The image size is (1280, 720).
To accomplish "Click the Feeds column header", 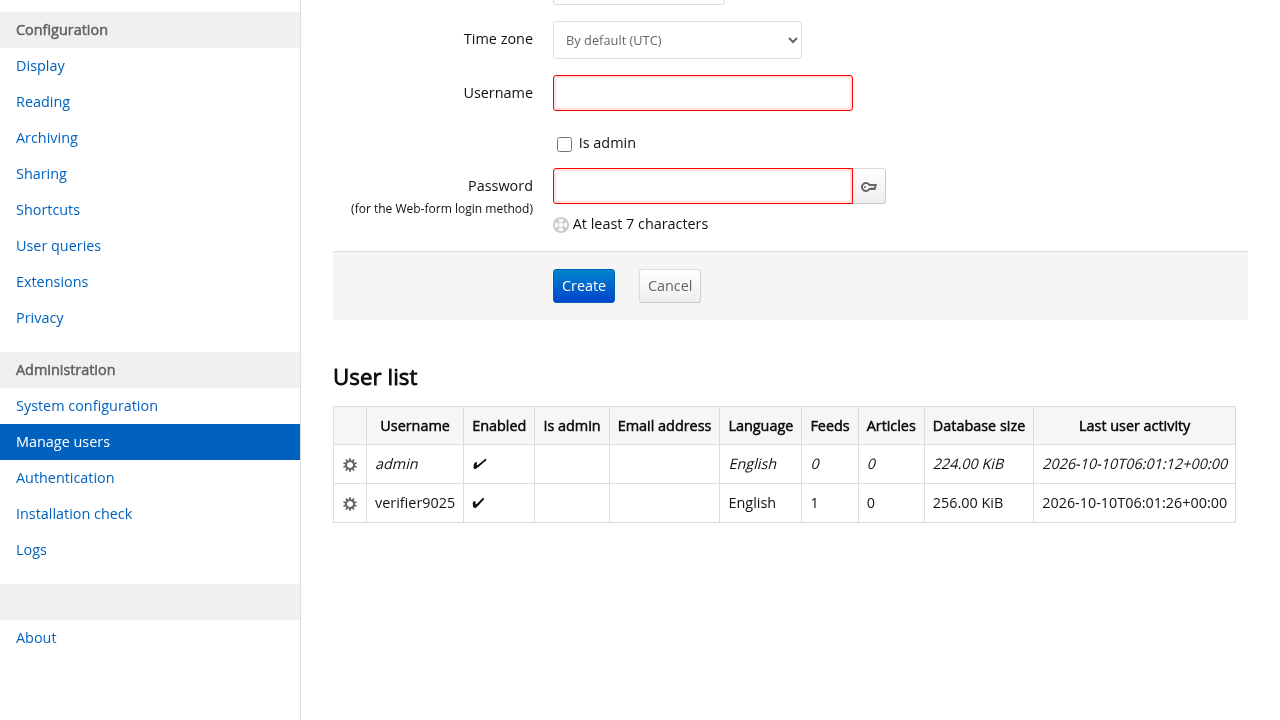I will tap(830, 426).
